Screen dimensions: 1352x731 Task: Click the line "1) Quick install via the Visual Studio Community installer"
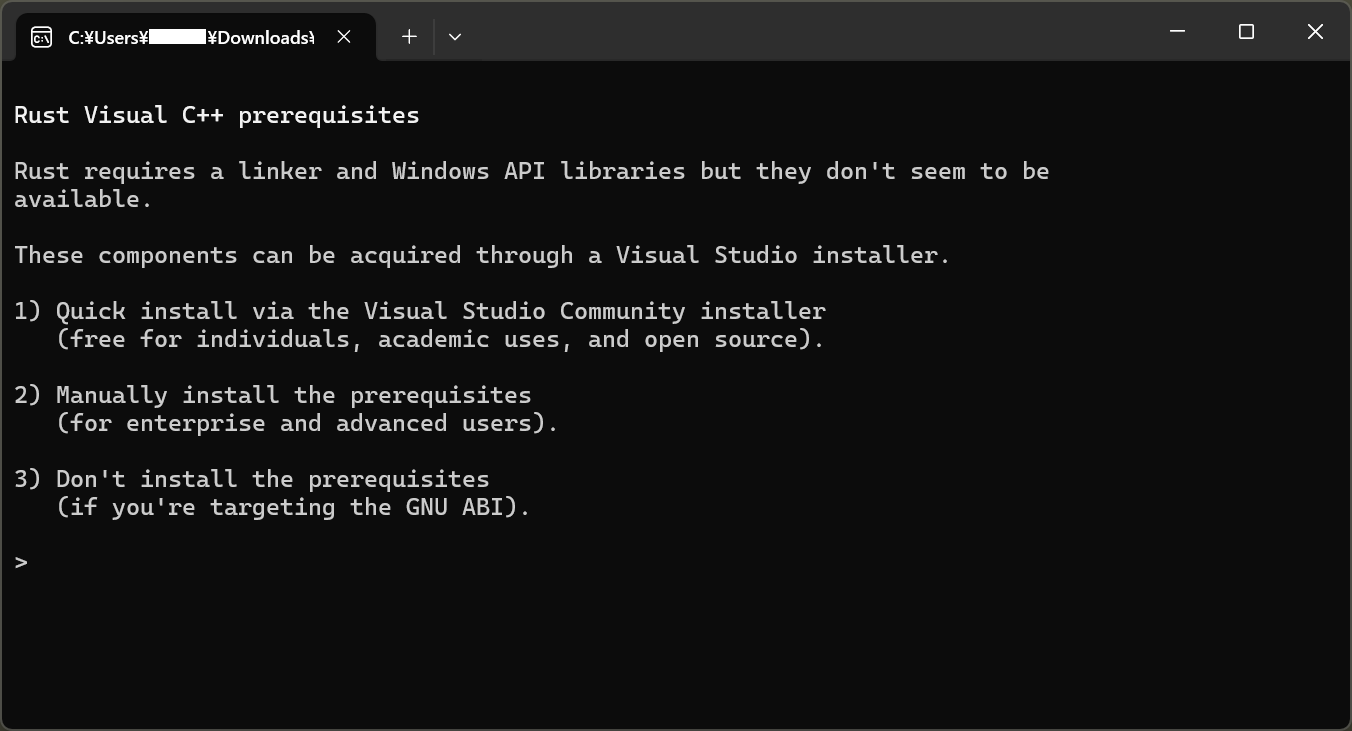click(420, 311)
